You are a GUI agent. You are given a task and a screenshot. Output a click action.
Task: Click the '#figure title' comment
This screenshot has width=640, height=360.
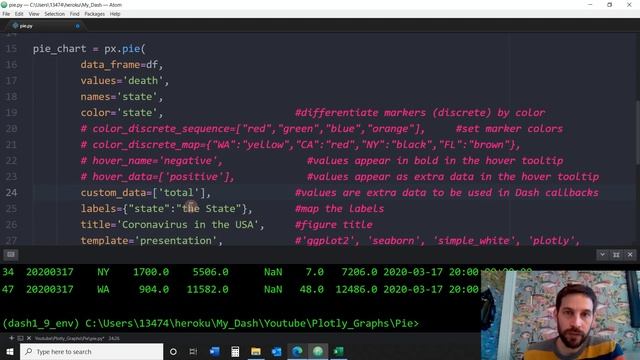pos(334,224)
